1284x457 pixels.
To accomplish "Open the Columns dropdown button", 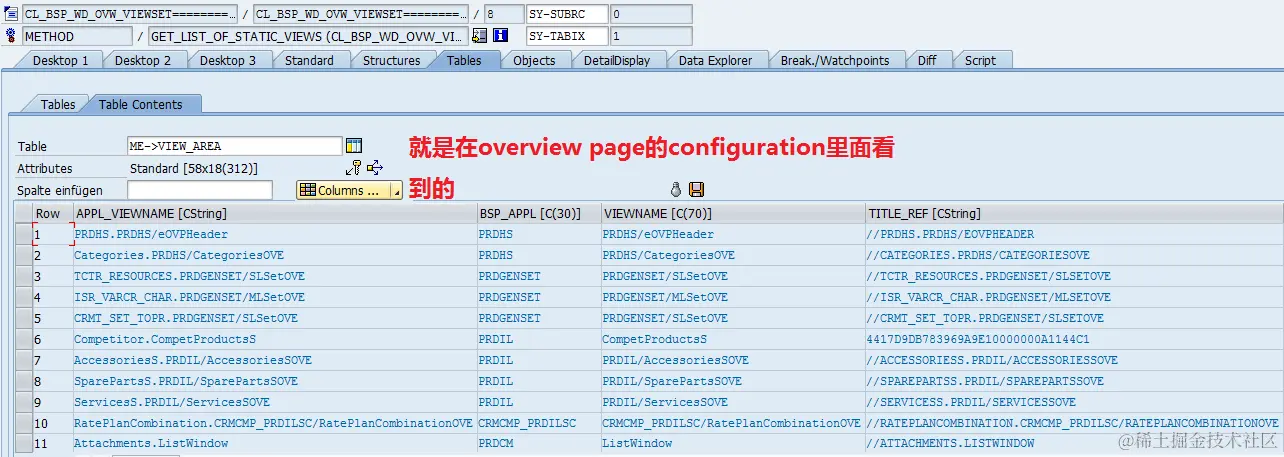I will 349,190.
